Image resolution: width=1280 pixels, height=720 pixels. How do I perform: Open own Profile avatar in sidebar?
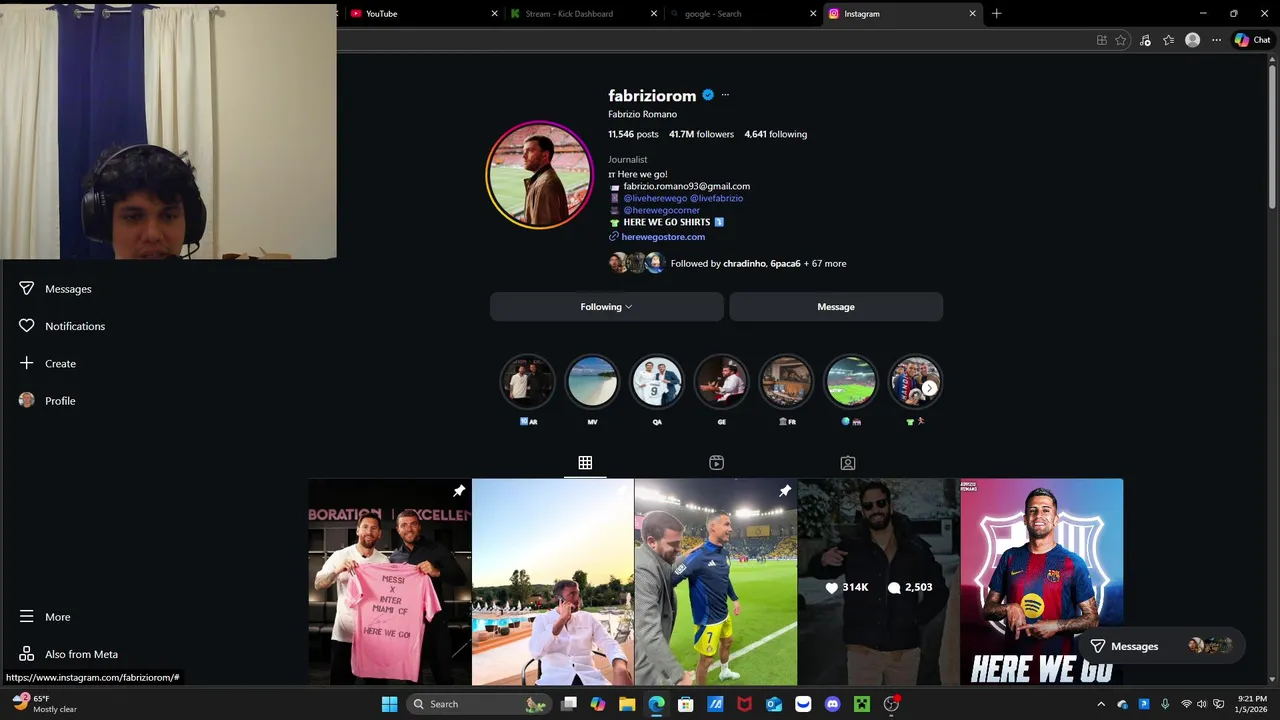click(27, 400)
